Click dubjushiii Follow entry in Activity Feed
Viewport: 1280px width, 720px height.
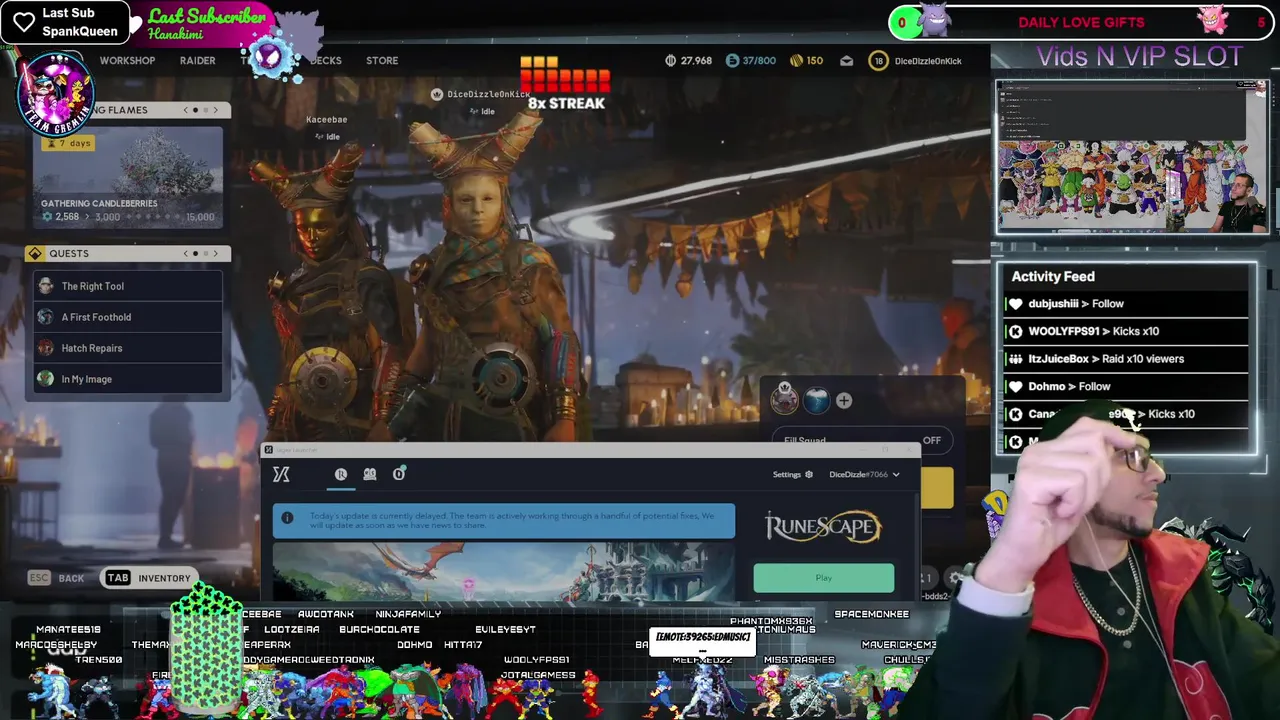pyautogui.click(x=1127, y=304)
